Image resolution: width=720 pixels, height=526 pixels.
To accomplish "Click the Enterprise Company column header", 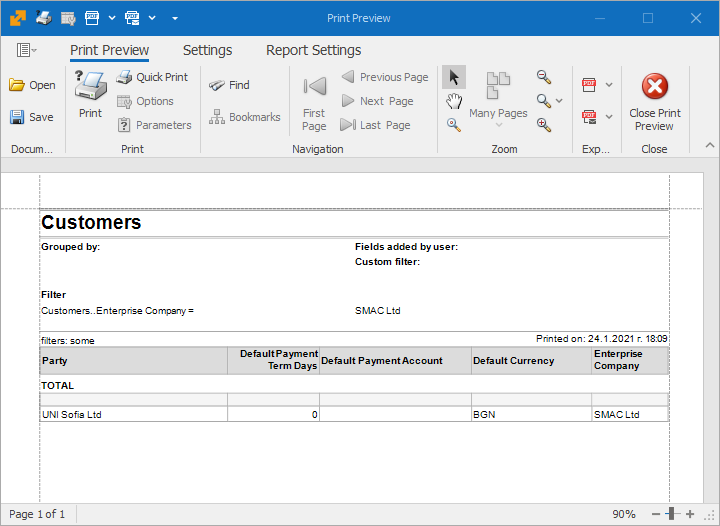I will [x=630, y=361].
